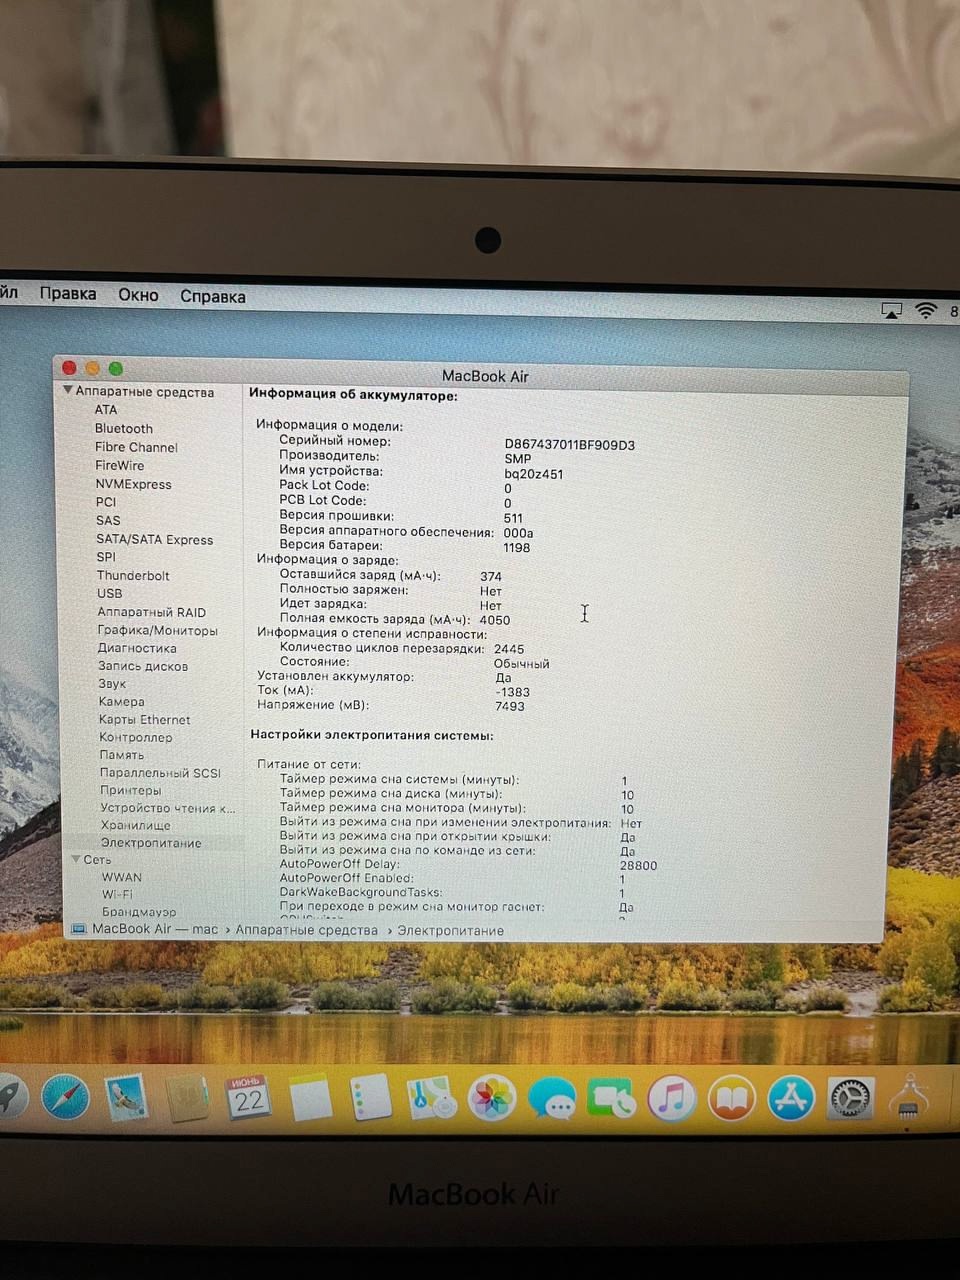
Task: Select Карты Ethernet in the sidebar
Action: (145, 720)
